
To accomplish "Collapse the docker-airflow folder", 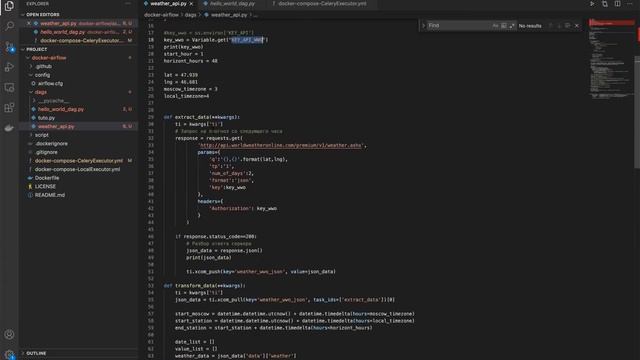I will coord(28,58).
